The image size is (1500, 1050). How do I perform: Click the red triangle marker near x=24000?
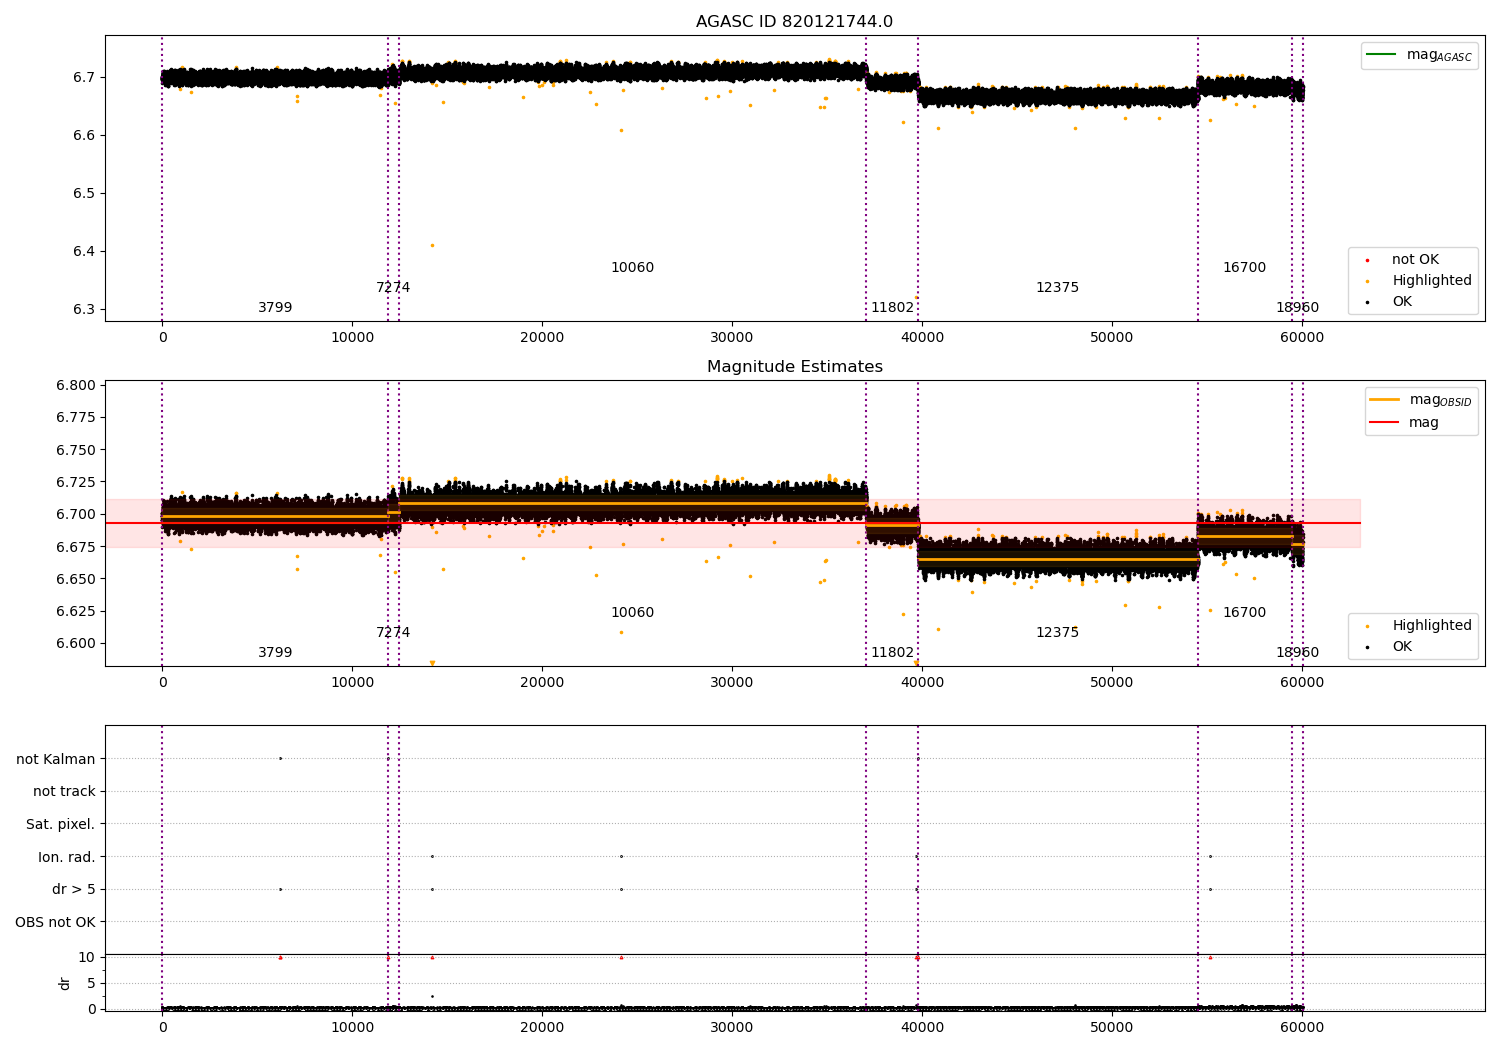[621, 957]
